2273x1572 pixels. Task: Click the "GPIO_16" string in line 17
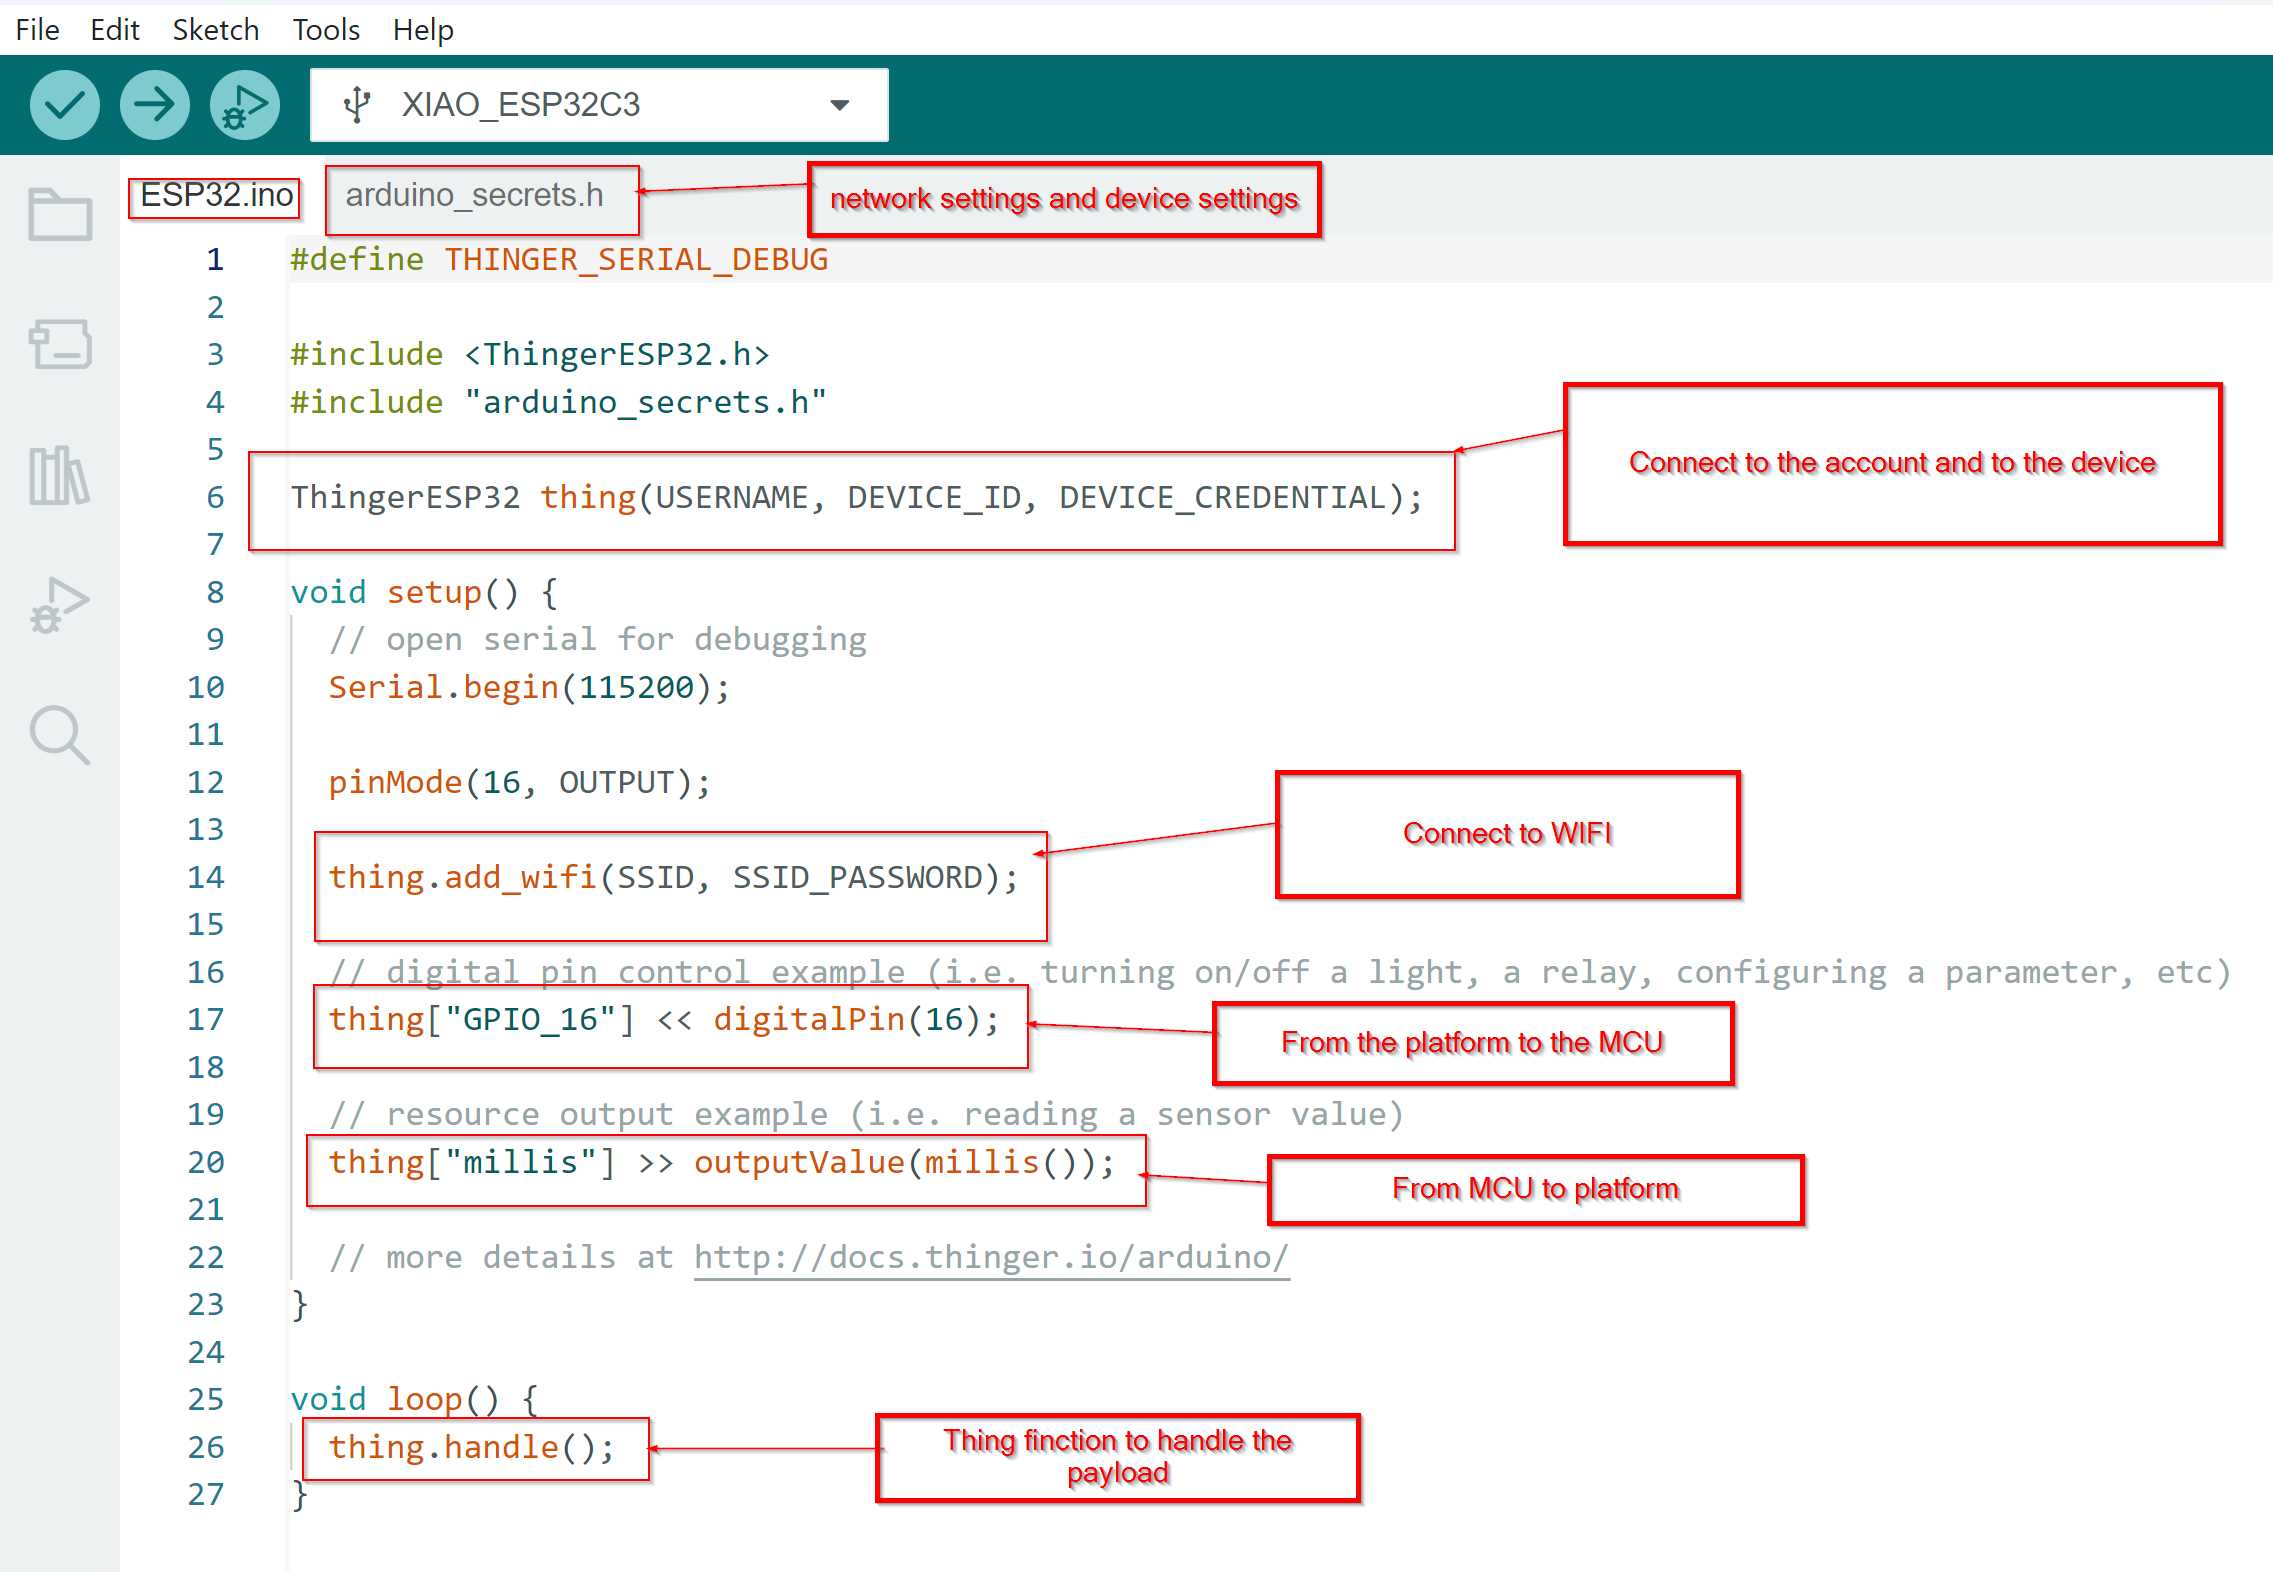click(x=530, y=1019)
